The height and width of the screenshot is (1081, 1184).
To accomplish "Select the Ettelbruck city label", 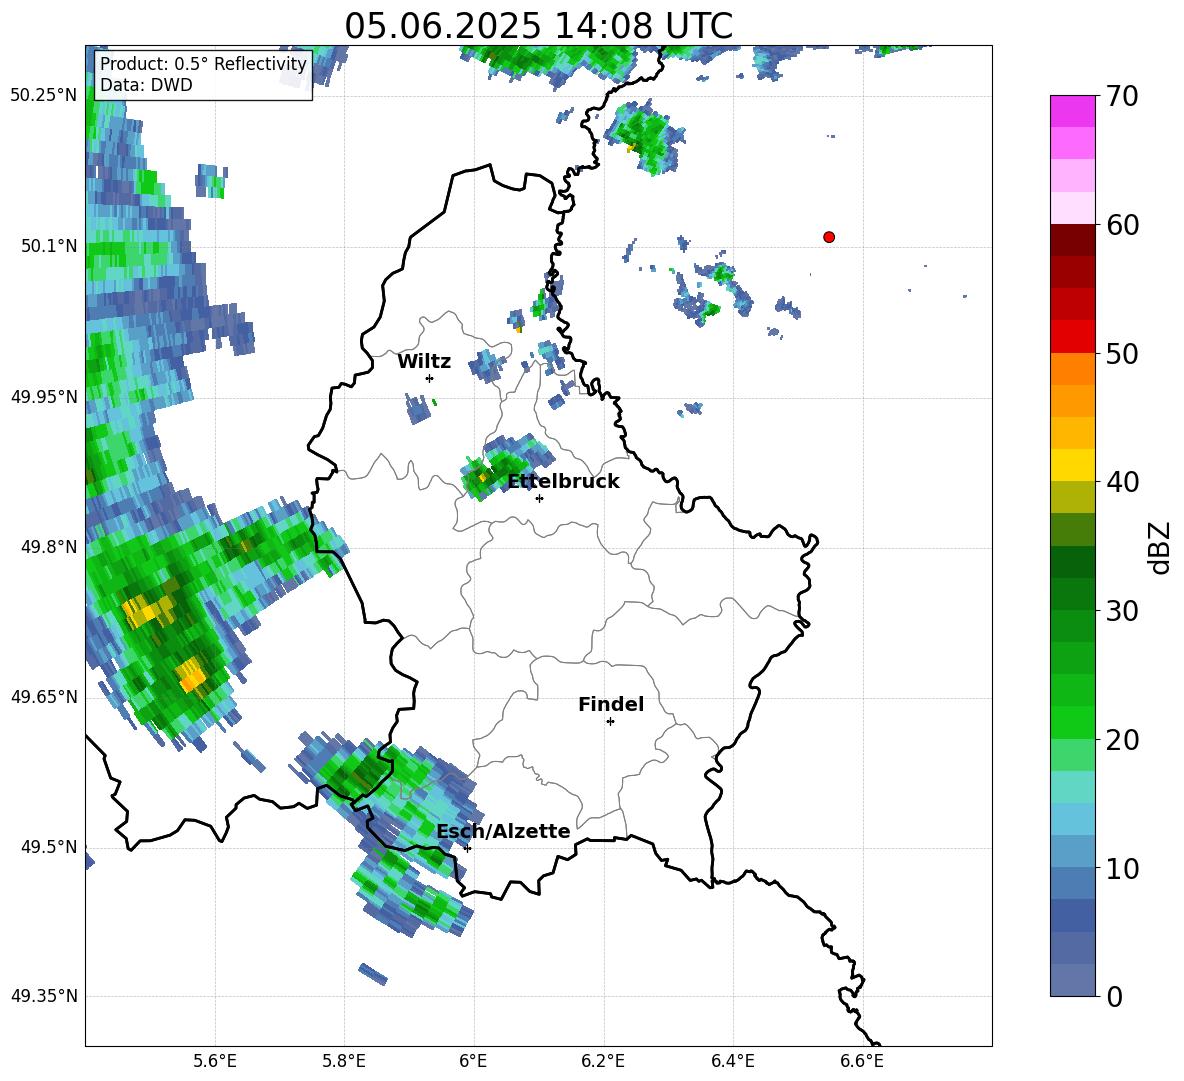I will coord(563,482).
